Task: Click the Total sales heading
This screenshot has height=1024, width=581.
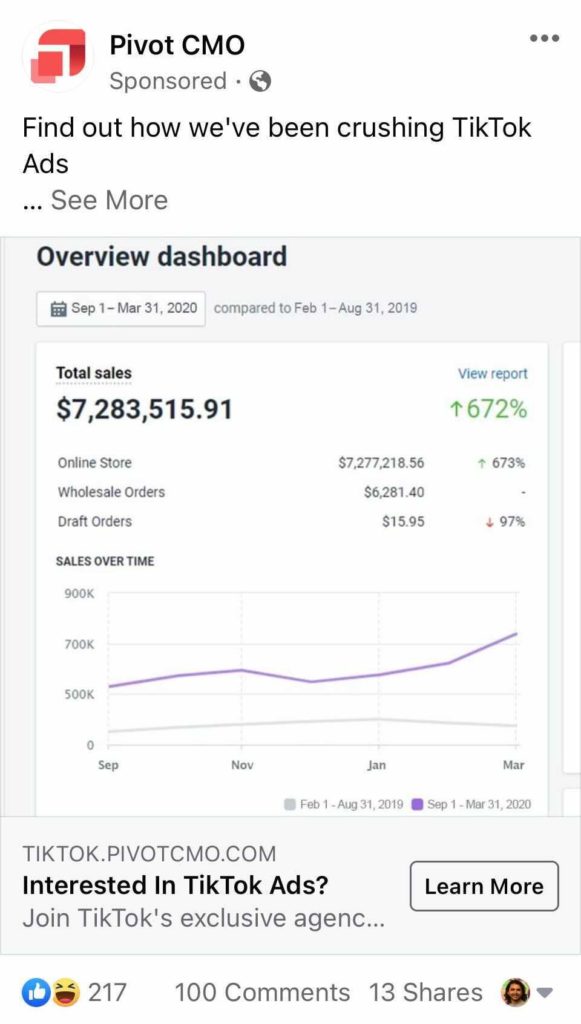Action: pos(94,373)
